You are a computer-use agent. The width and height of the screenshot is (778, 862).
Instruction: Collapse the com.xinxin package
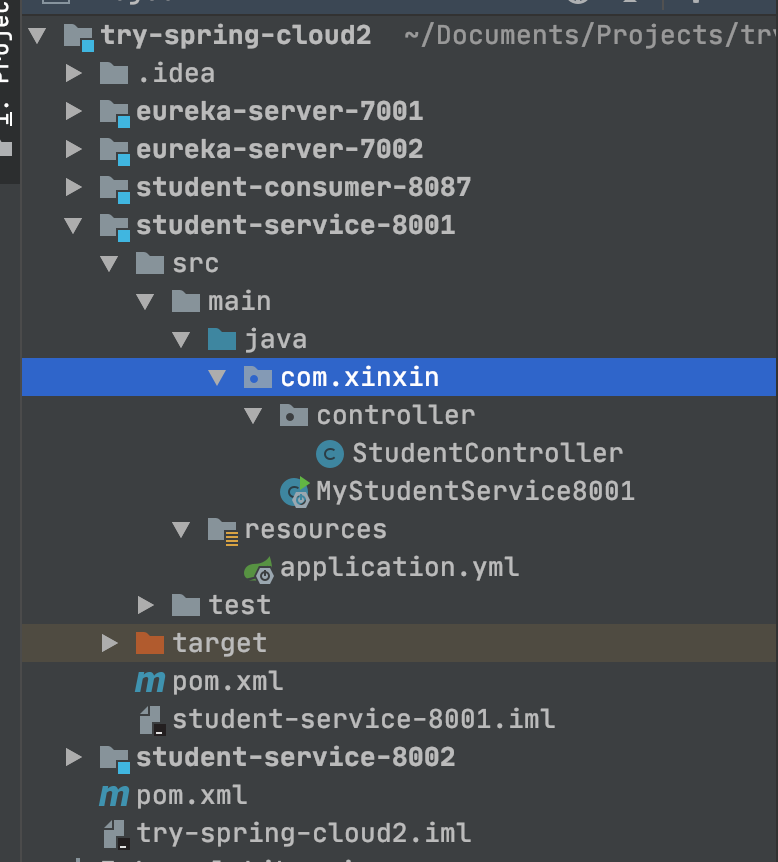[x=218, y=376]
